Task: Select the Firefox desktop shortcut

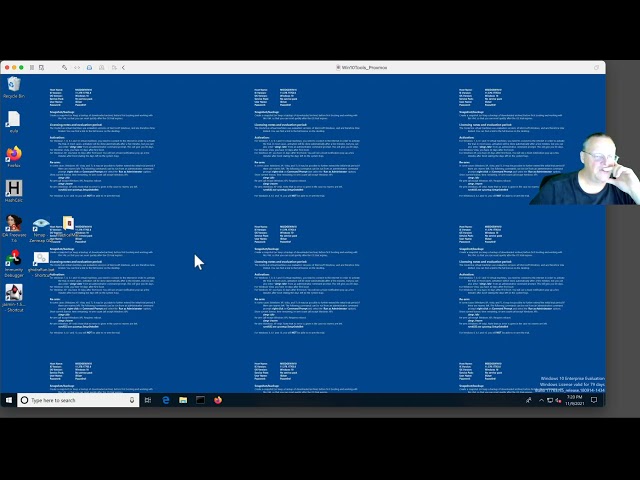Action: point(13,157)
